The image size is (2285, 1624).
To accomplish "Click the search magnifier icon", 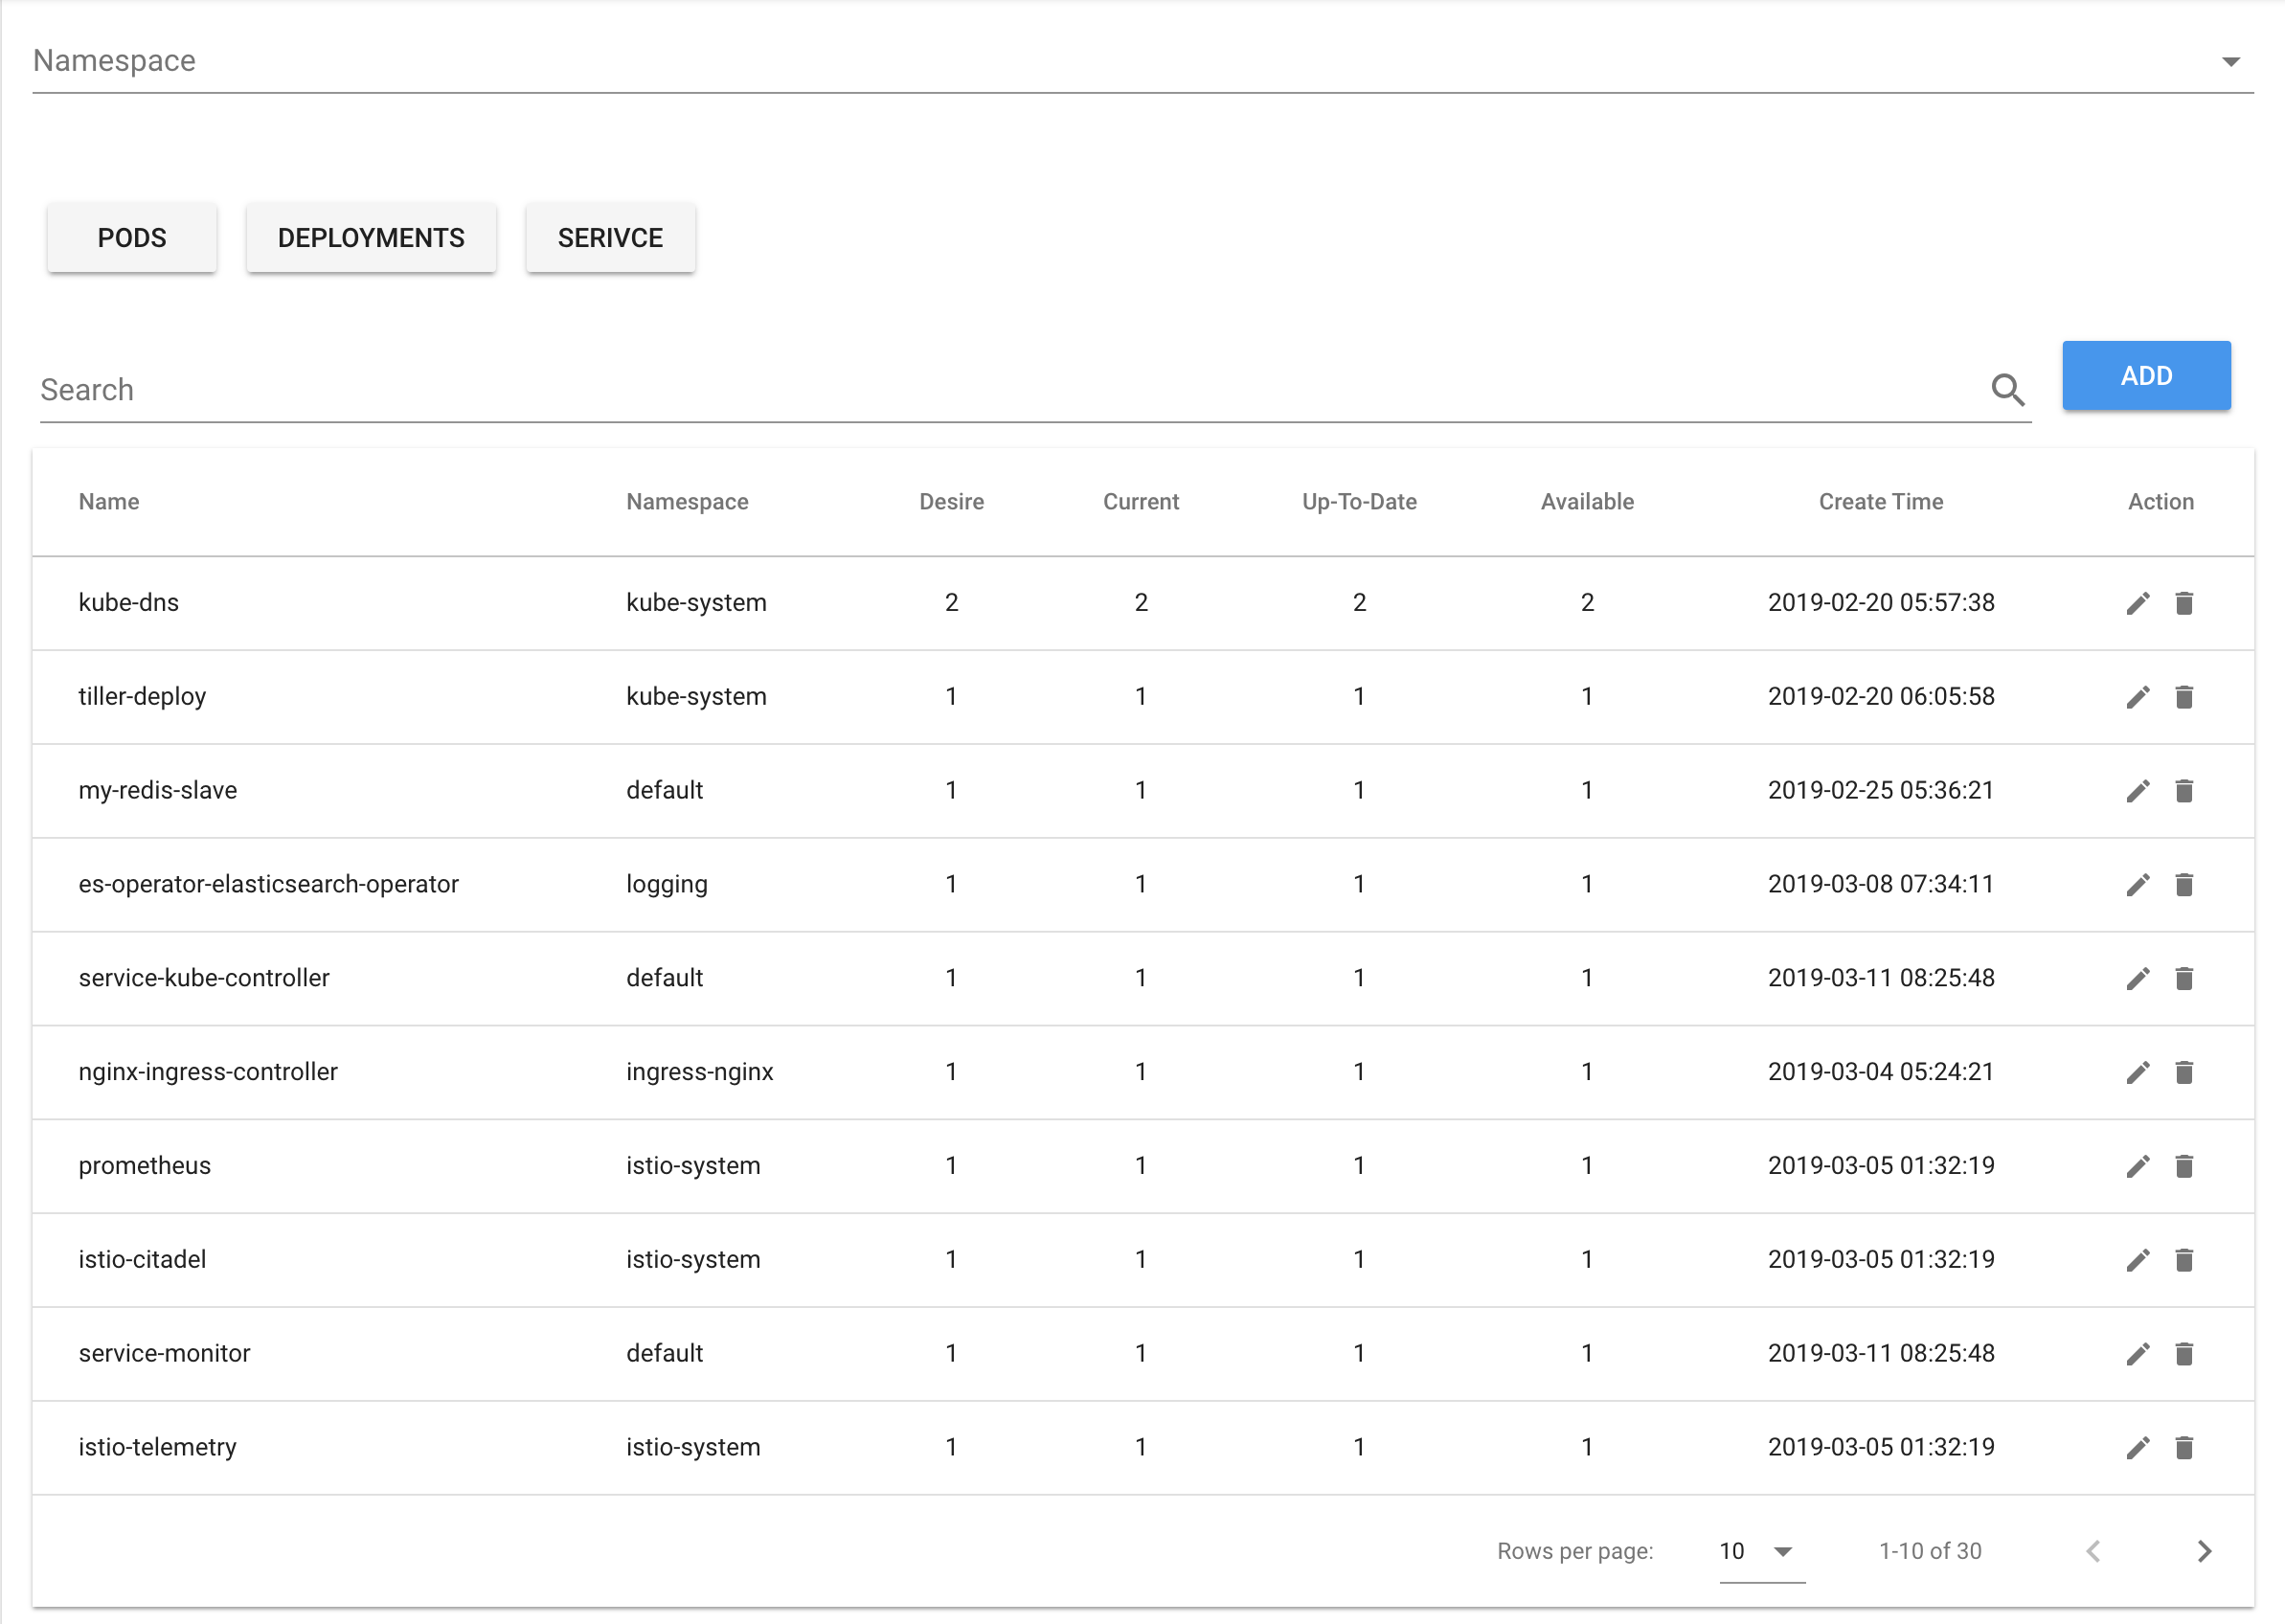I will click(2009, 389).
